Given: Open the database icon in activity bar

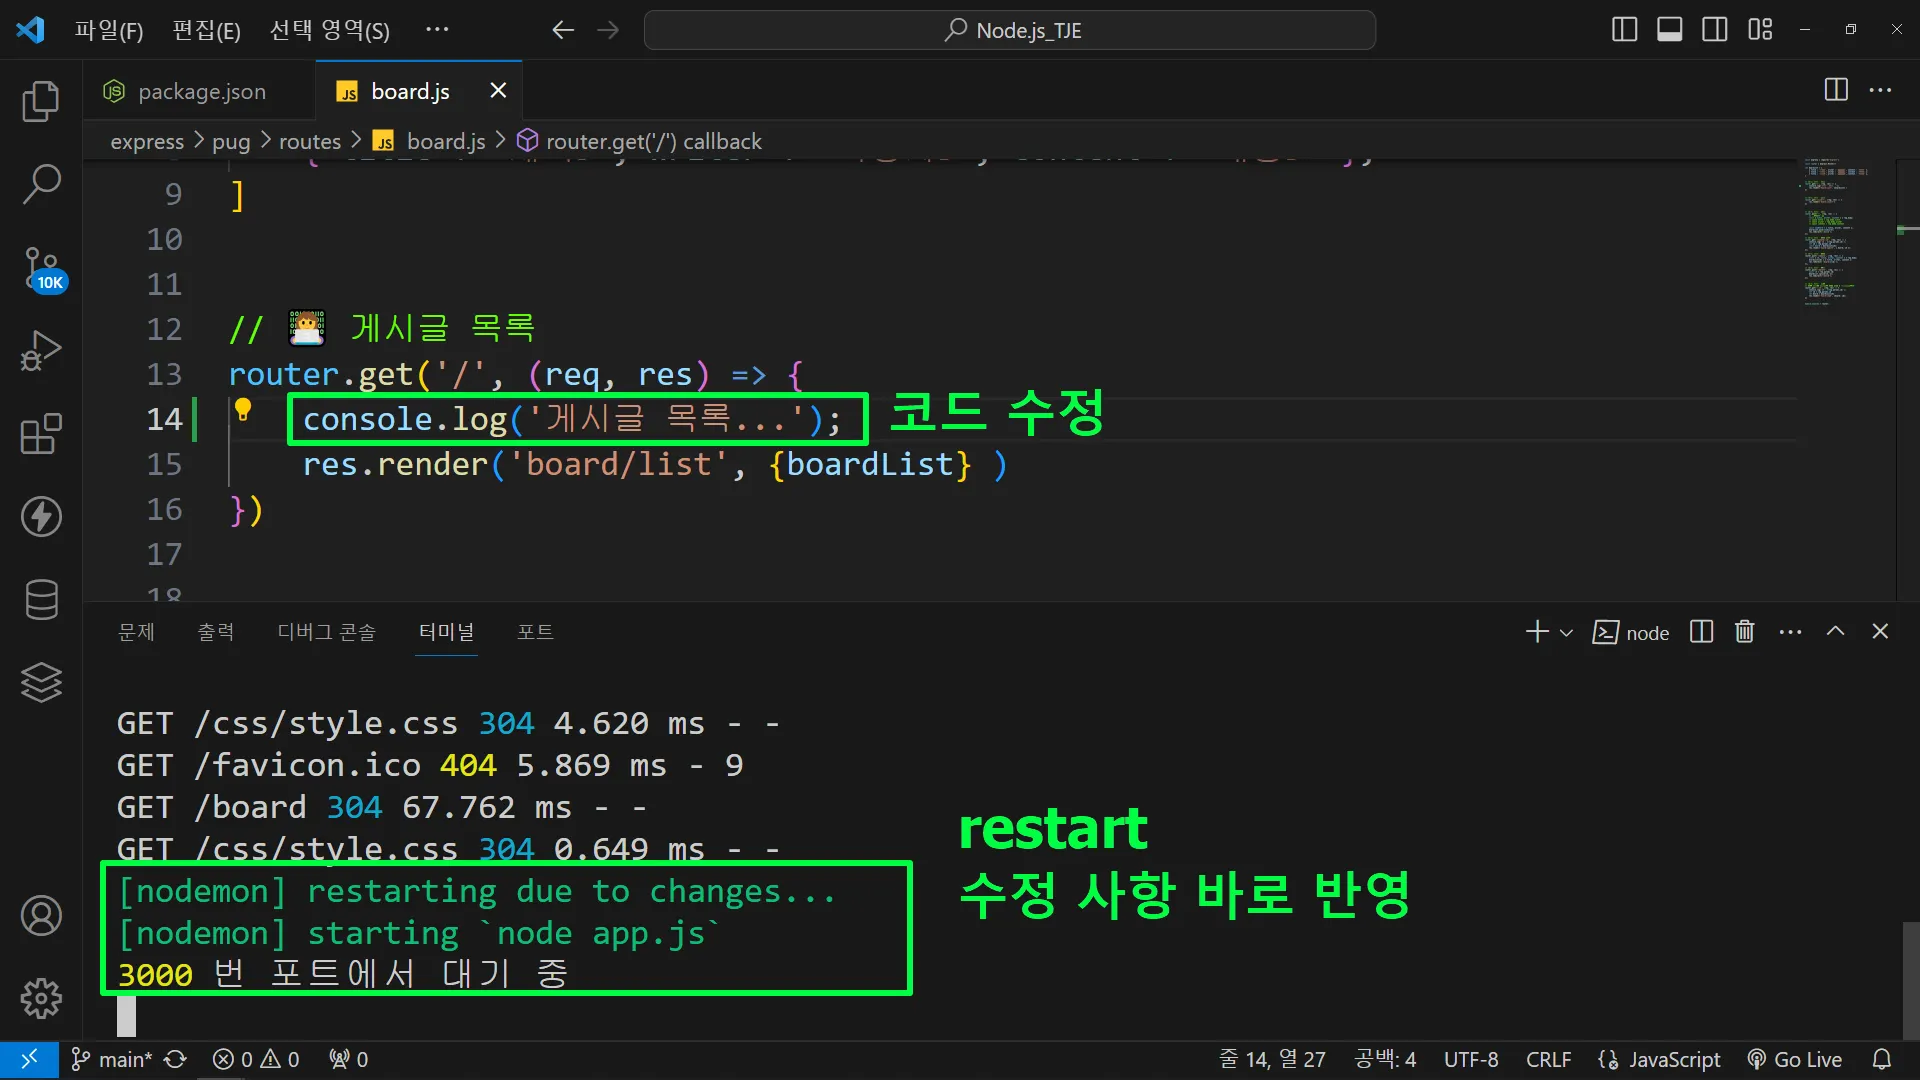Looking at the screenshot, I should (41, 600).
